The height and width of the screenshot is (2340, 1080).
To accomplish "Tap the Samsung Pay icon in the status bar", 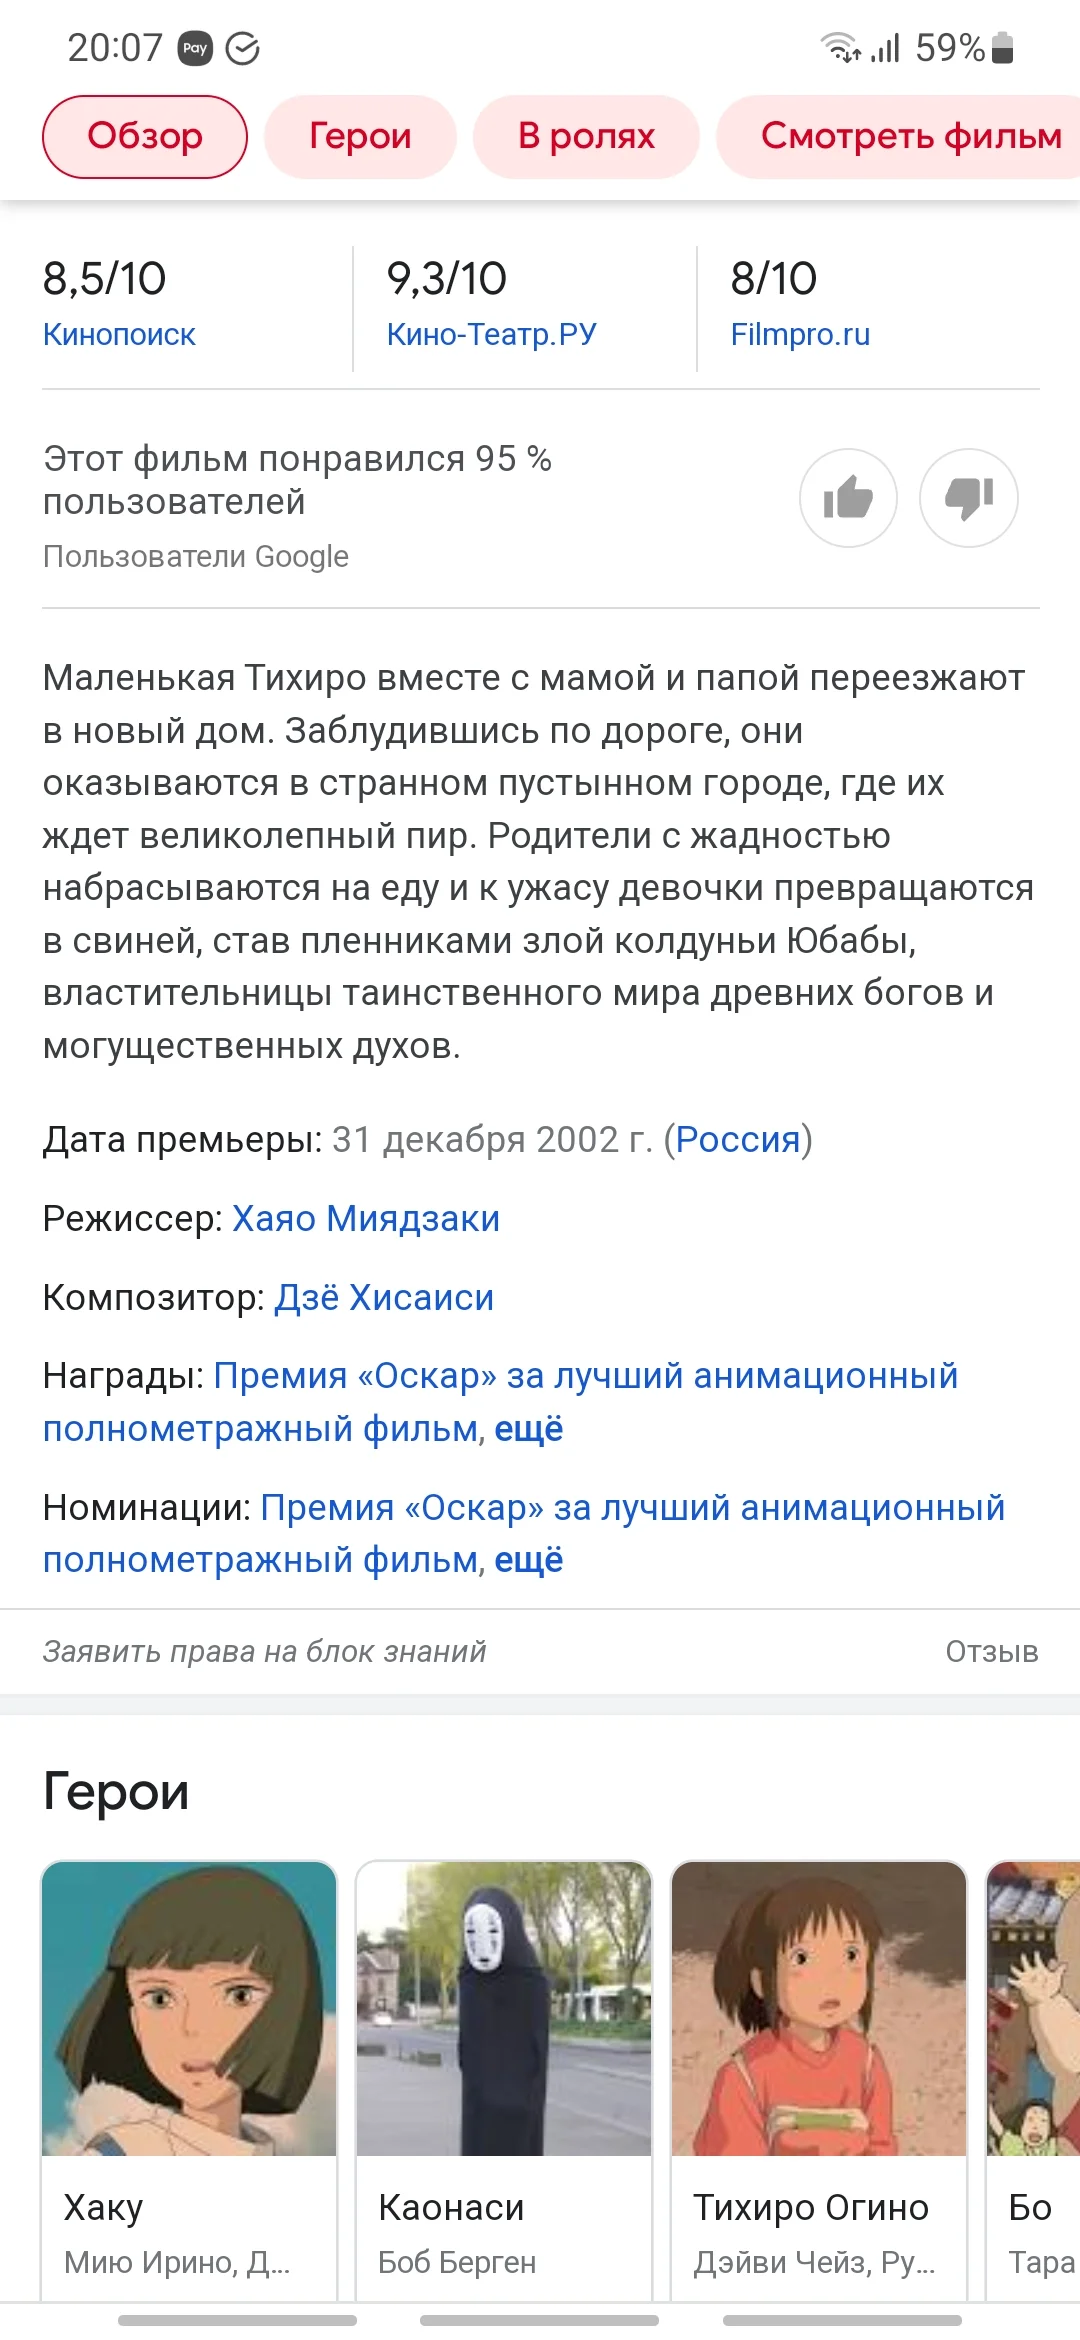I will (x=196, y=47).
